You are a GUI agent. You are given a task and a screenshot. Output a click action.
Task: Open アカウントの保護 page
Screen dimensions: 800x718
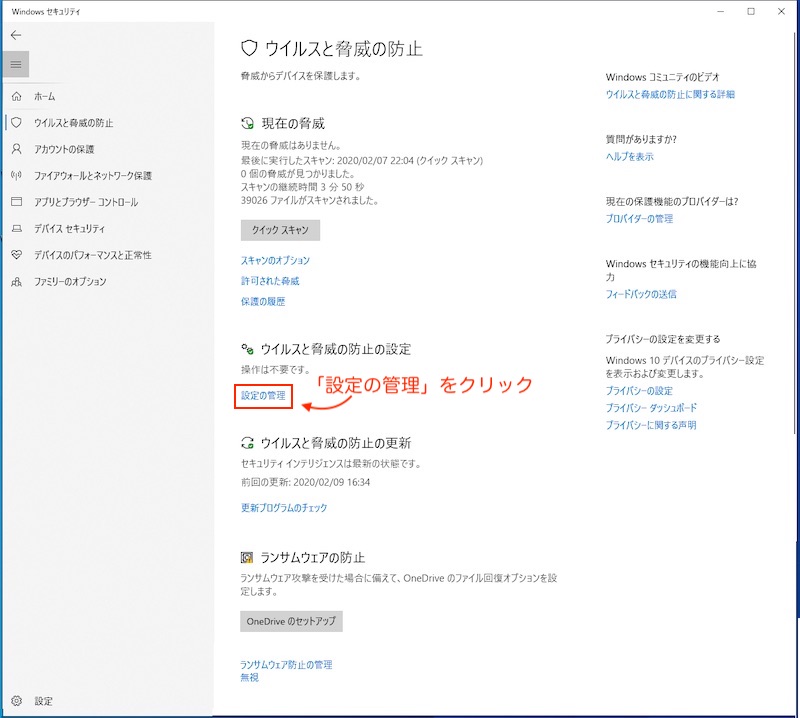click(64, 150)
